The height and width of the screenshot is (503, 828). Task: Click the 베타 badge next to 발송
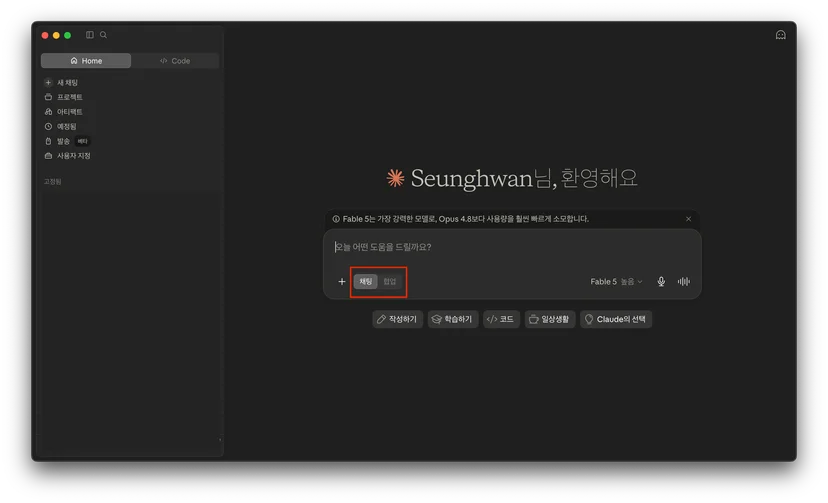coord(82,141)
